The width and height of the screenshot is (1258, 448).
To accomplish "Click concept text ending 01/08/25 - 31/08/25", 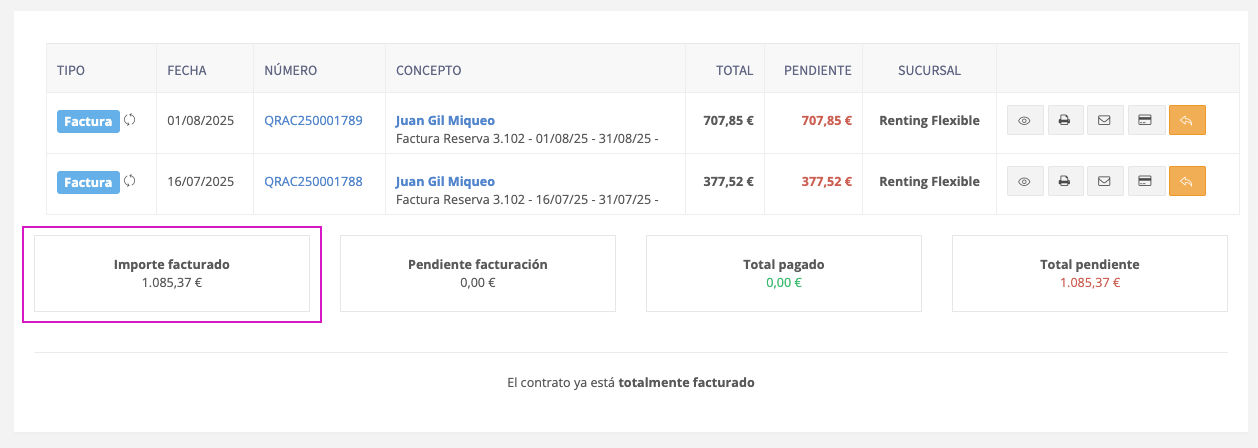I will (x=527, y=138).
